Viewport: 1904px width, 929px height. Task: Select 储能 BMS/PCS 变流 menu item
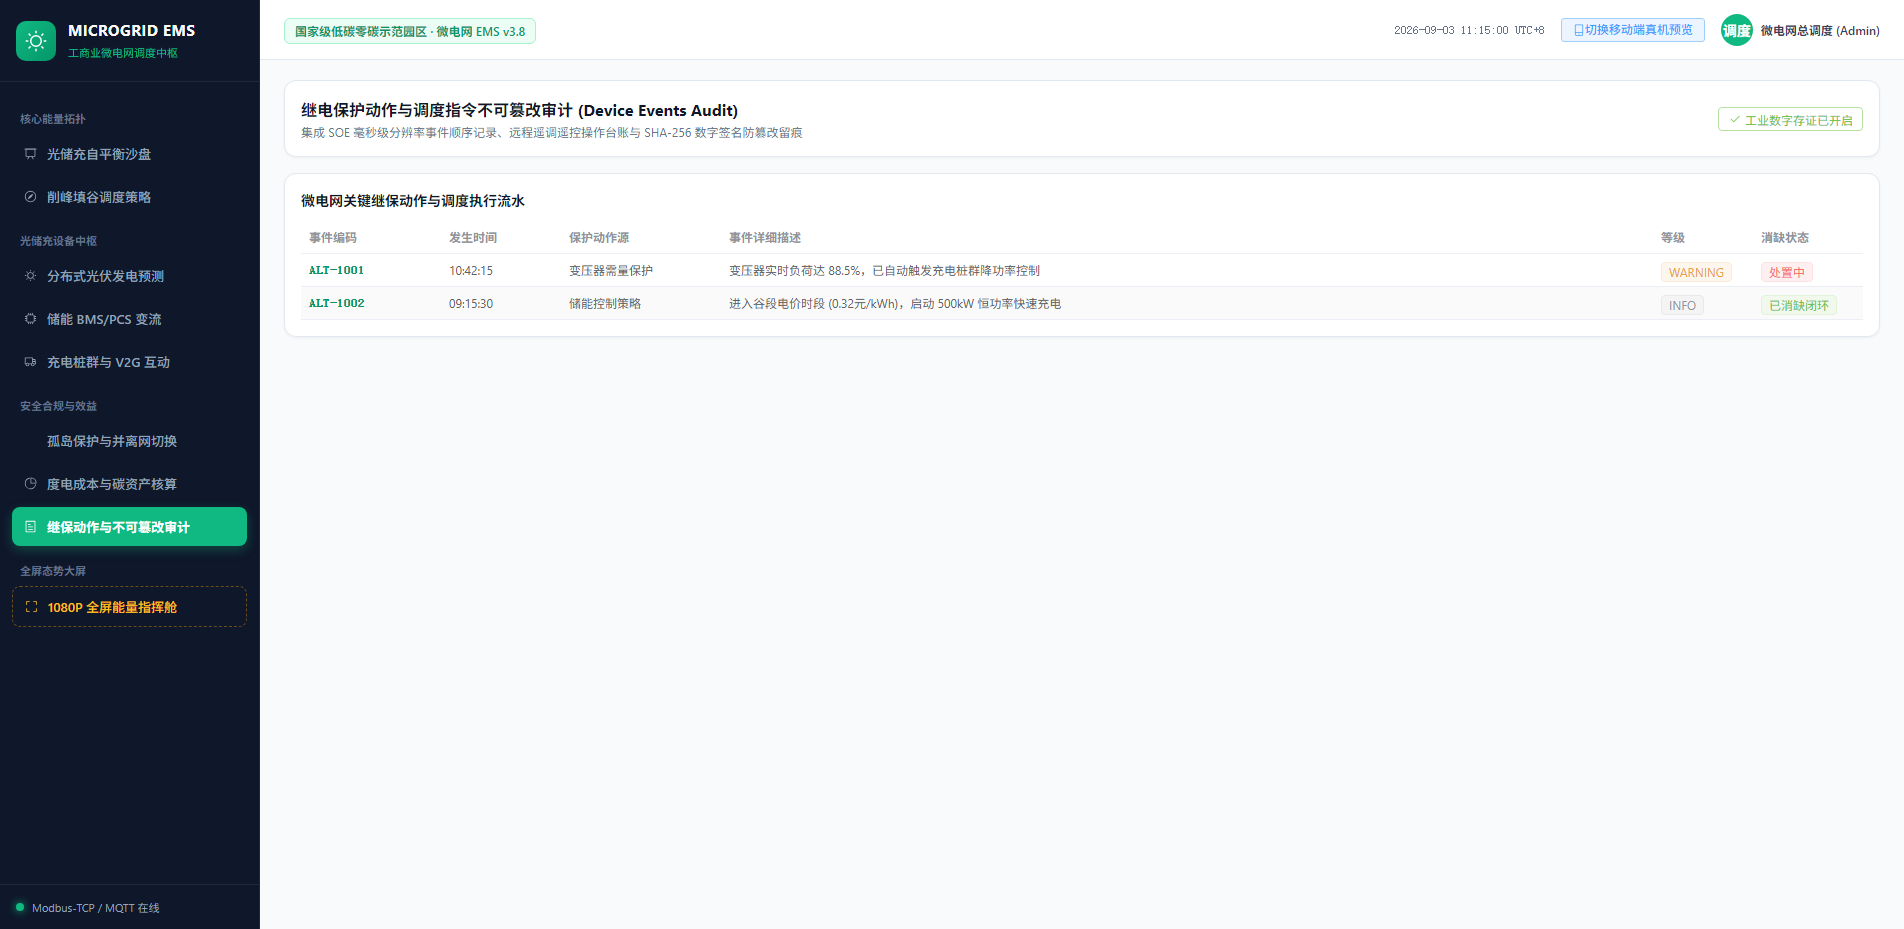coord(129,319)
